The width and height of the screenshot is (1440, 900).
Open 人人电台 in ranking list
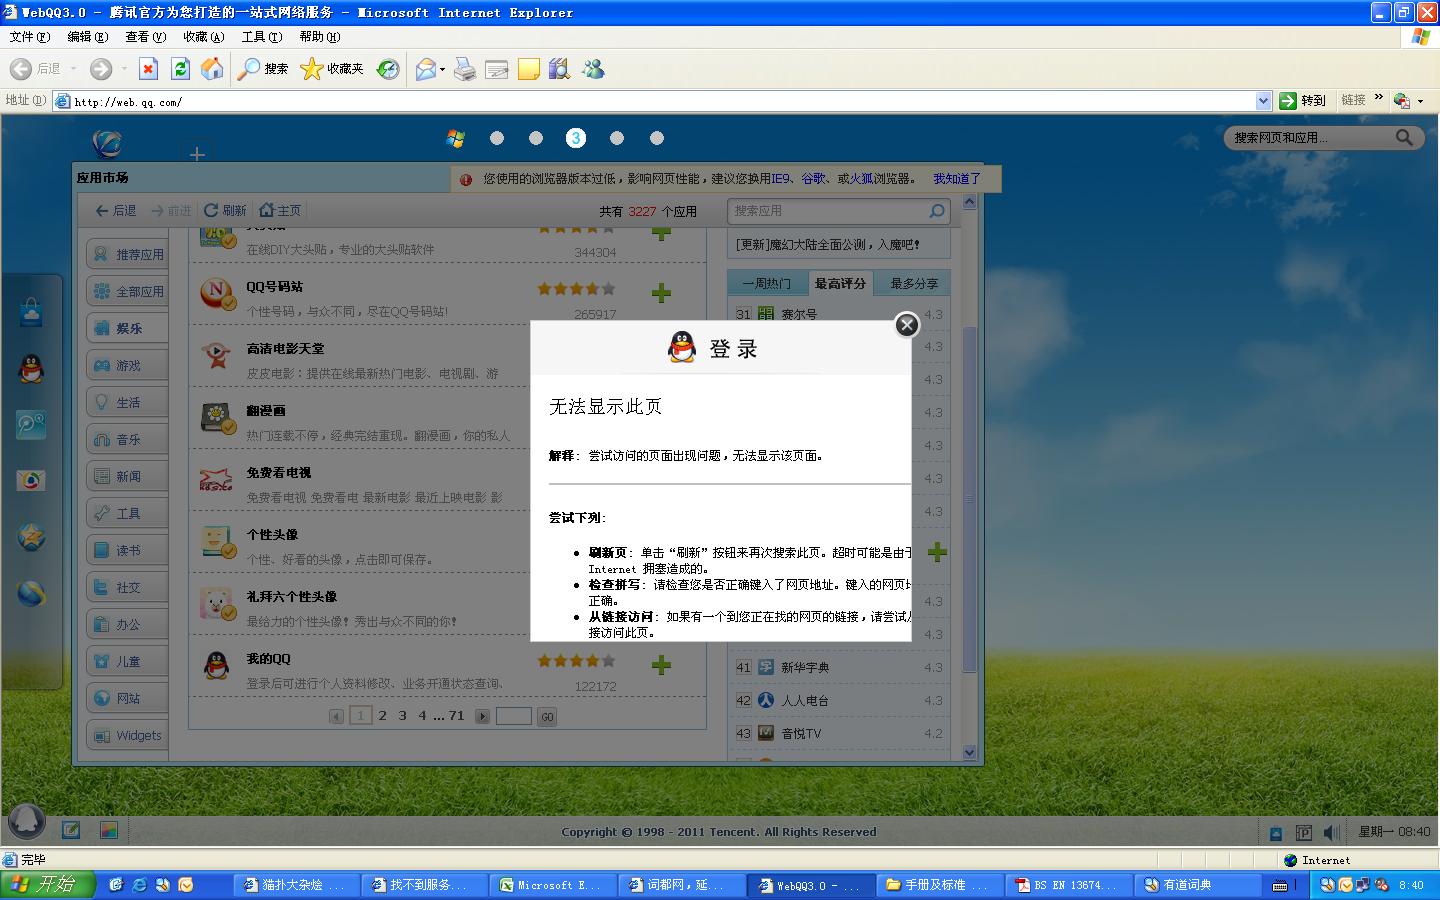coord(805,700)
